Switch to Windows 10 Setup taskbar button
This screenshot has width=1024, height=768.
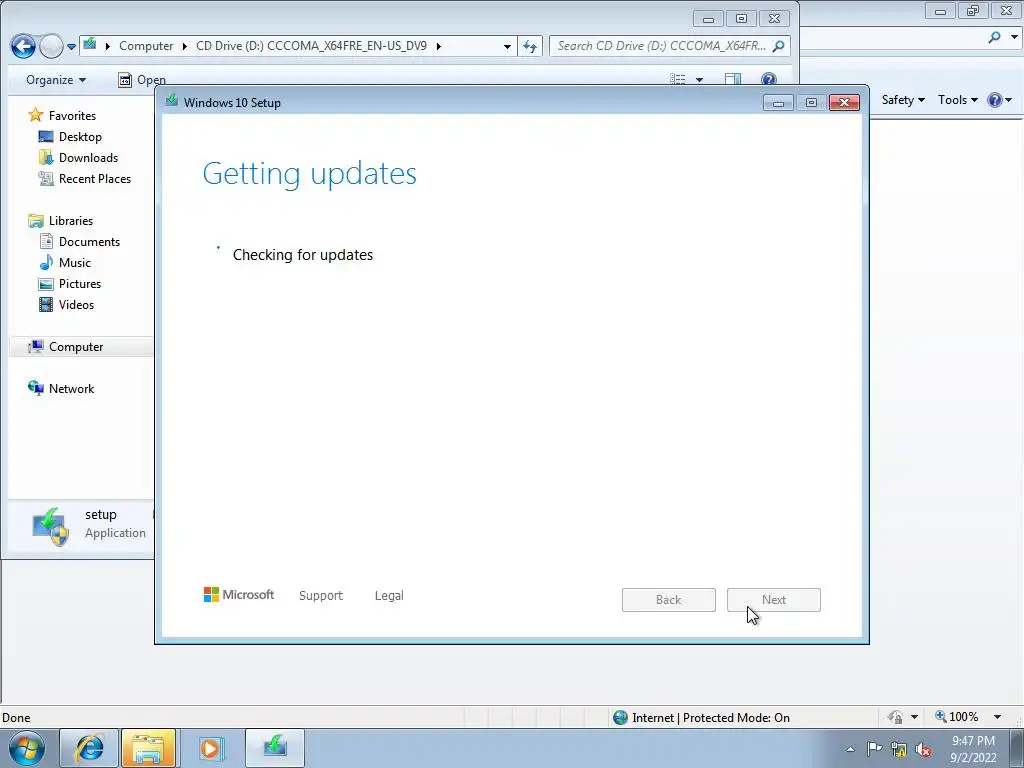275,748
